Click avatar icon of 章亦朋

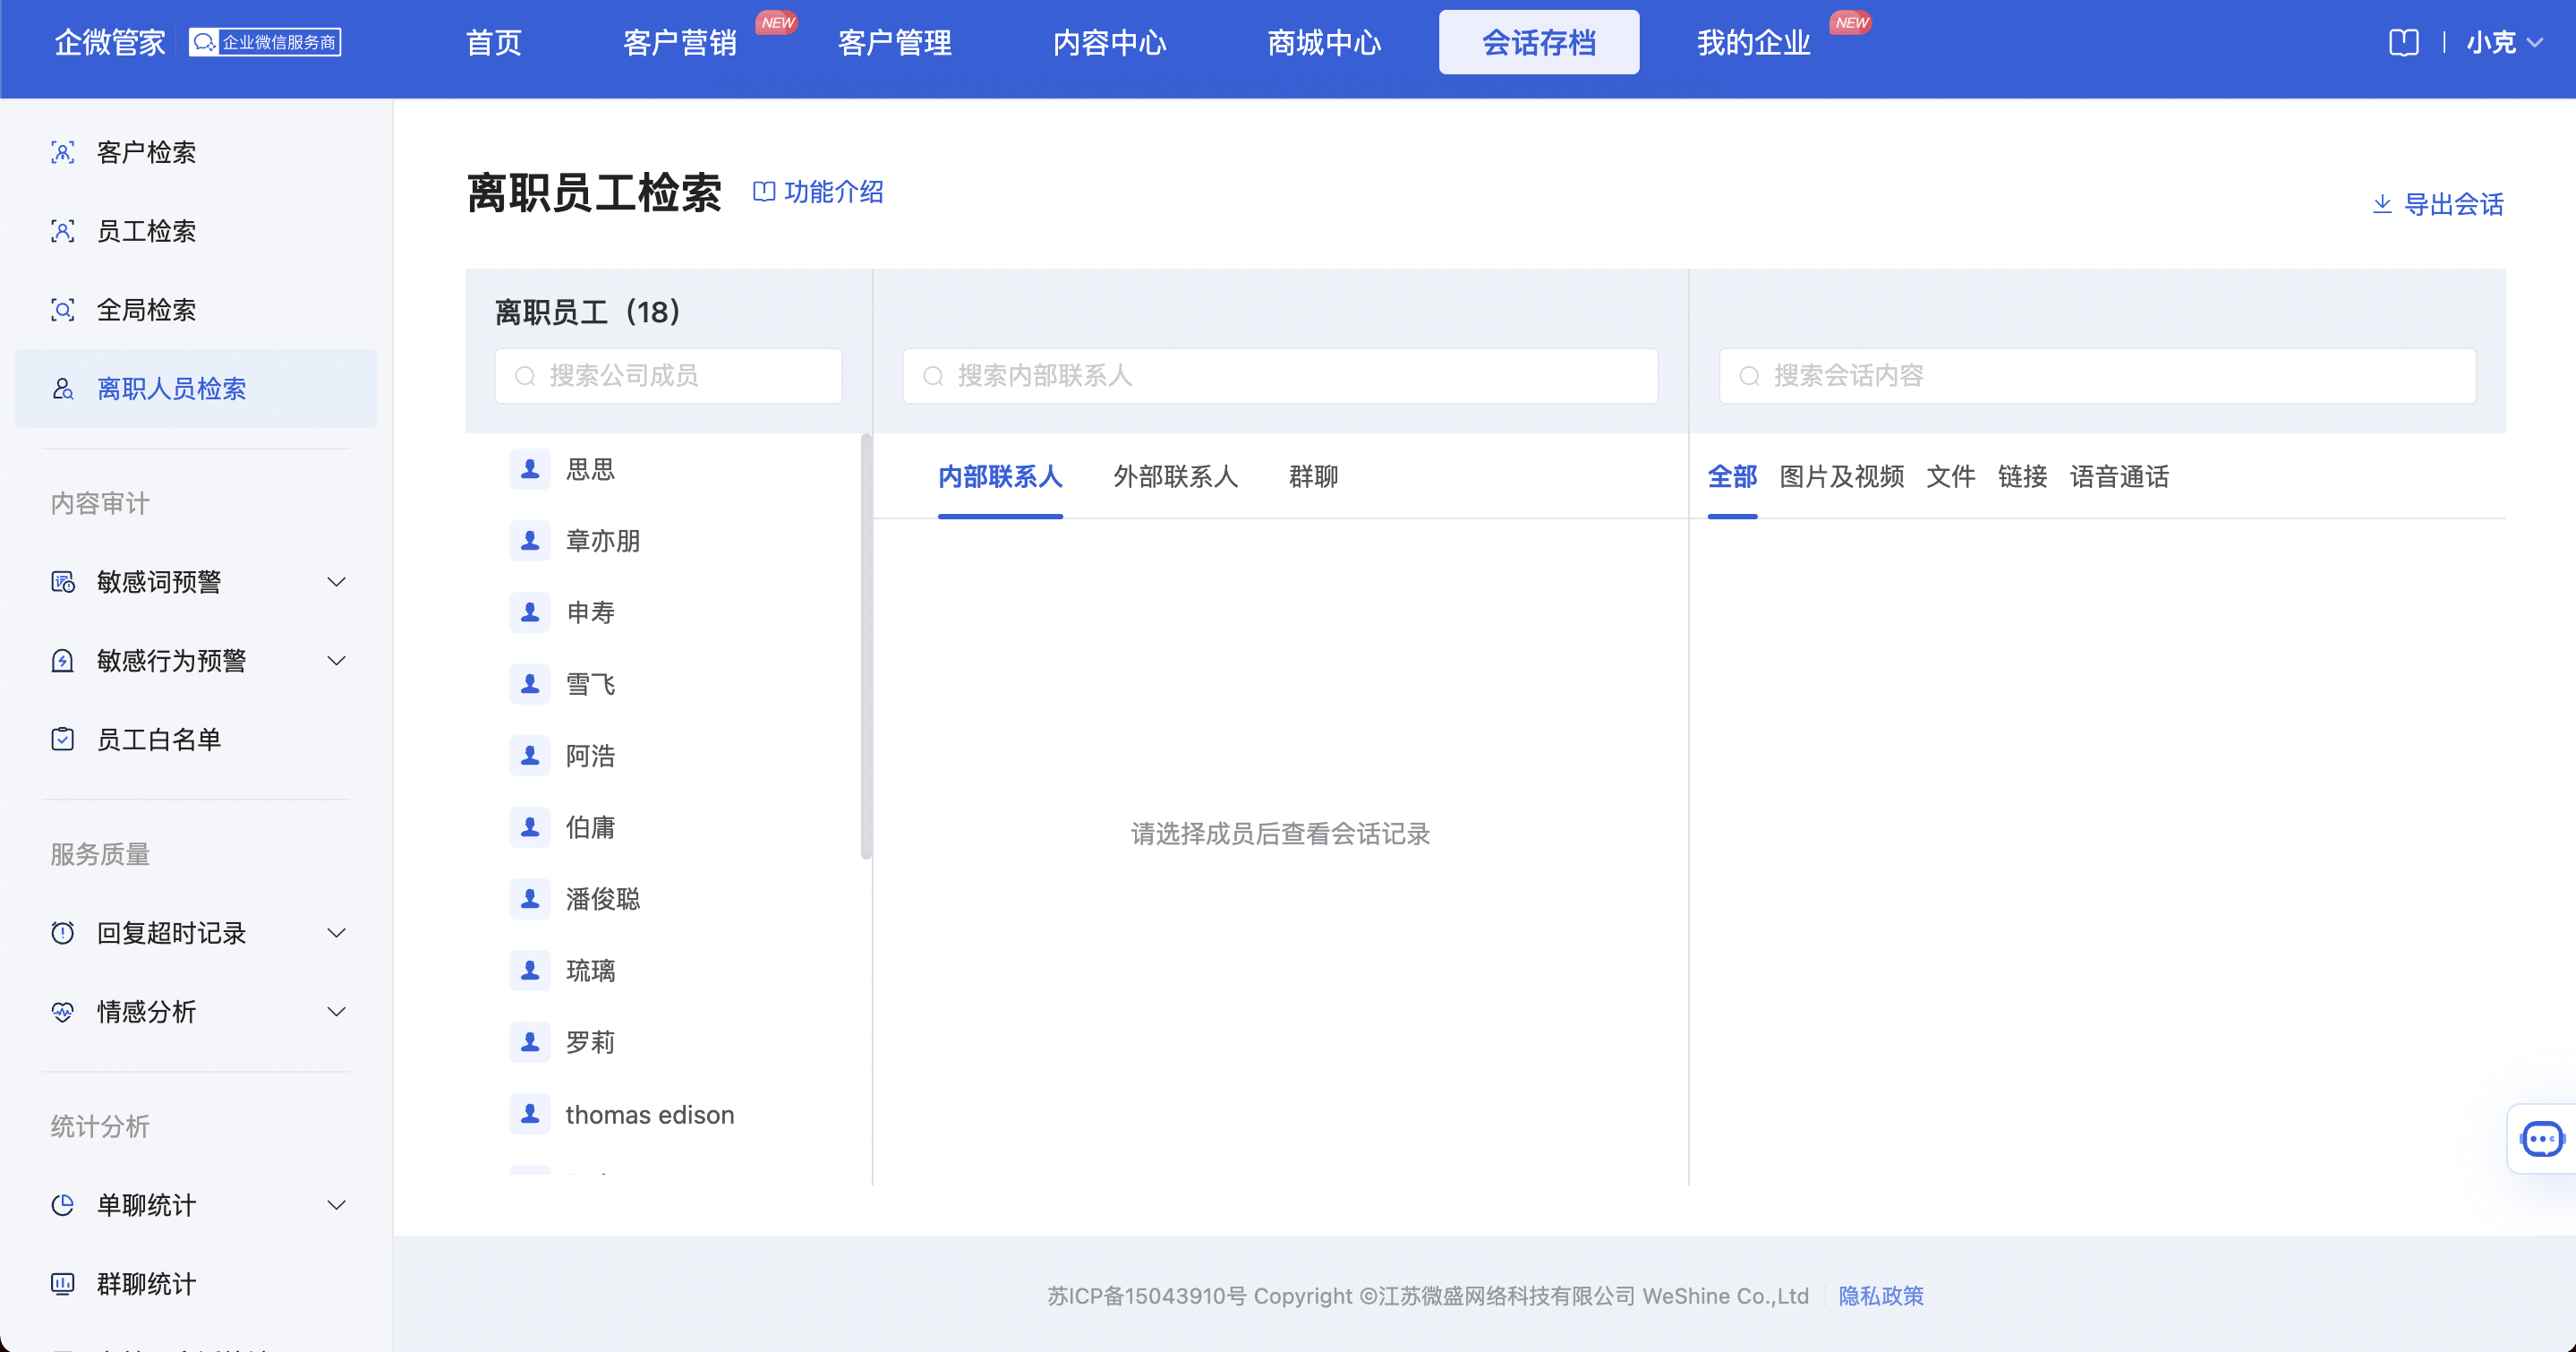tap(530, 541)
